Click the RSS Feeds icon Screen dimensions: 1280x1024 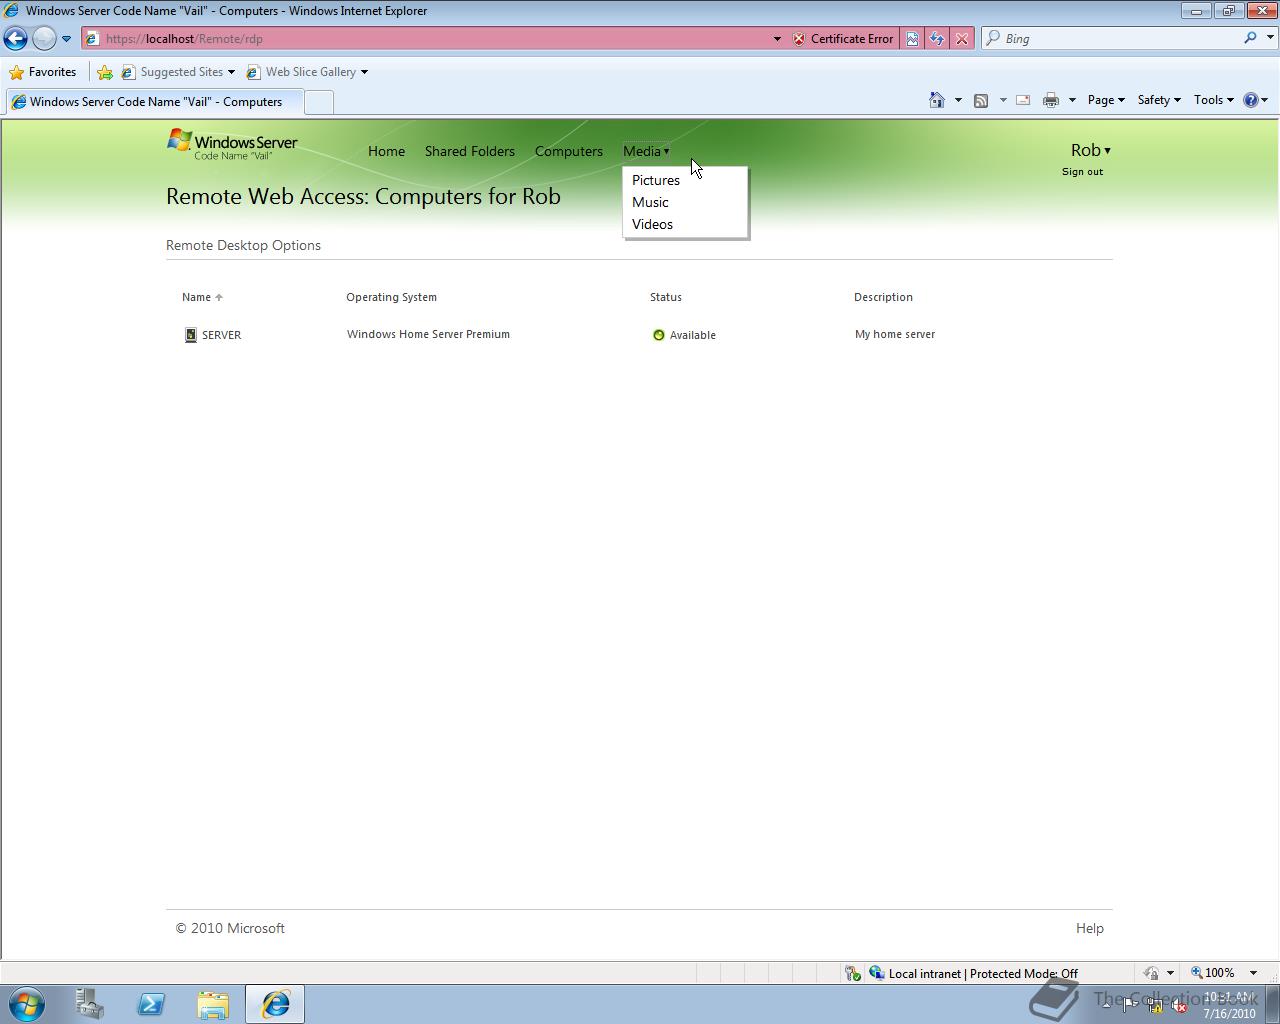coord(981,100)
